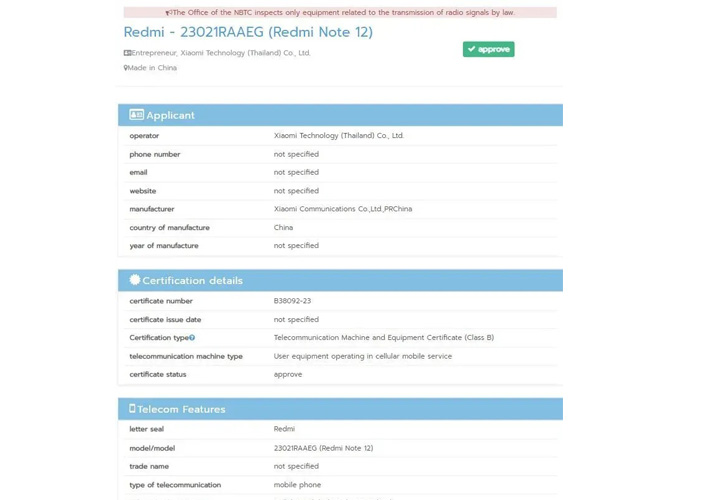The height and width of the screenshot is (500, 721).
Task: Open the Certification type help icon
Action: [192, 338]
